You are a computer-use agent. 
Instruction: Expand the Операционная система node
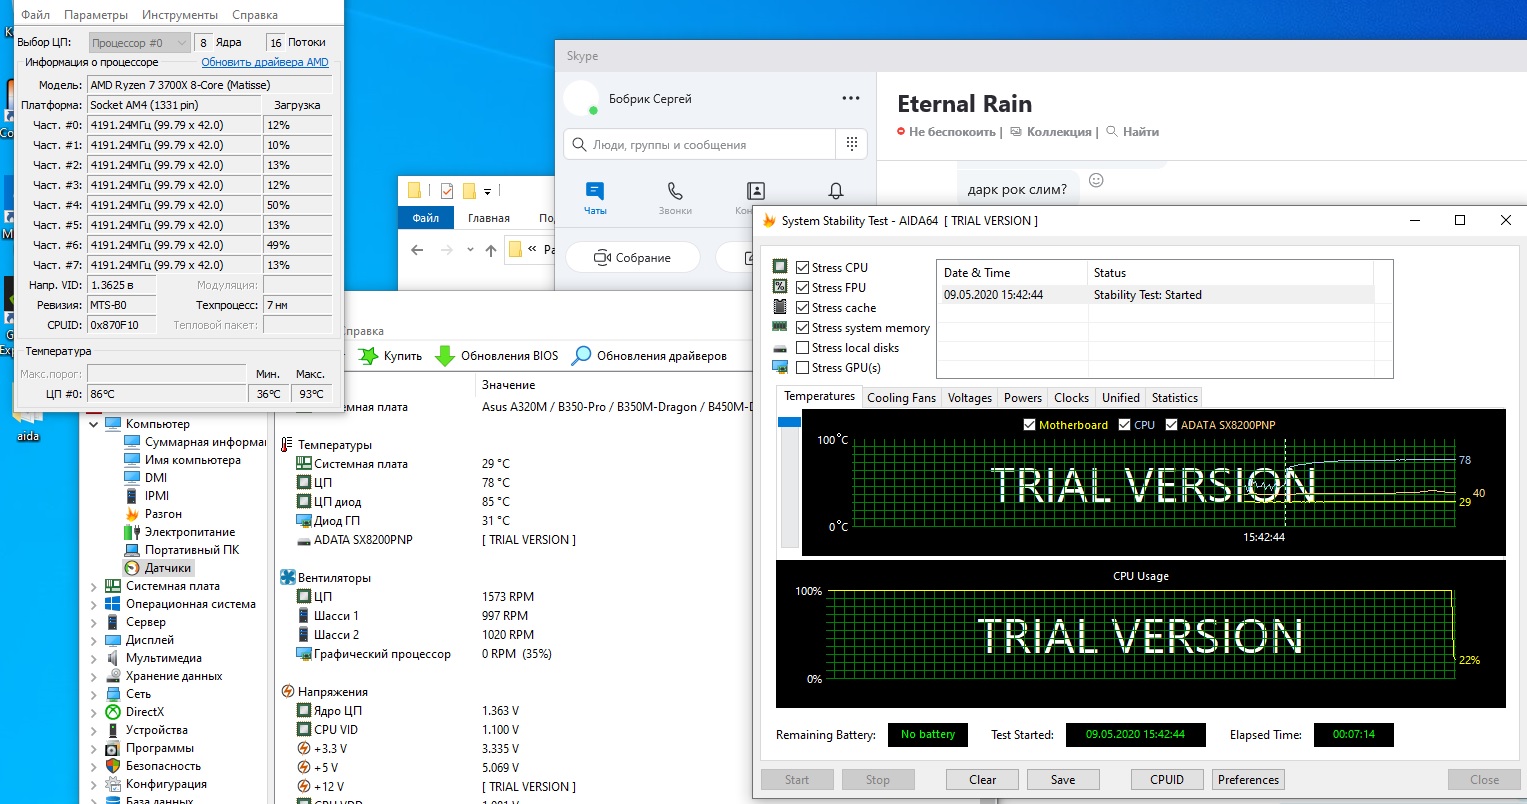point(94,604)
